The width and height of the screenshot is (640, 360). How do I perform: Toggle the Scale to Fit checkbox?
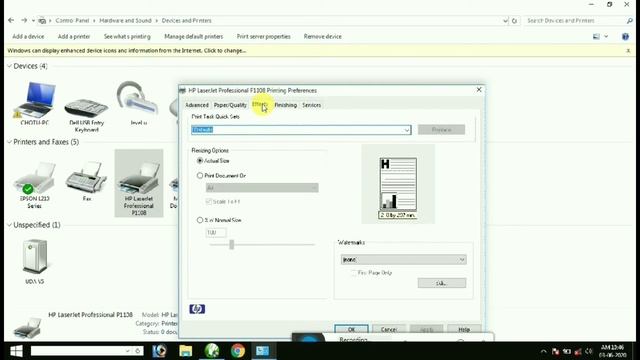click(x=209, y=202)
